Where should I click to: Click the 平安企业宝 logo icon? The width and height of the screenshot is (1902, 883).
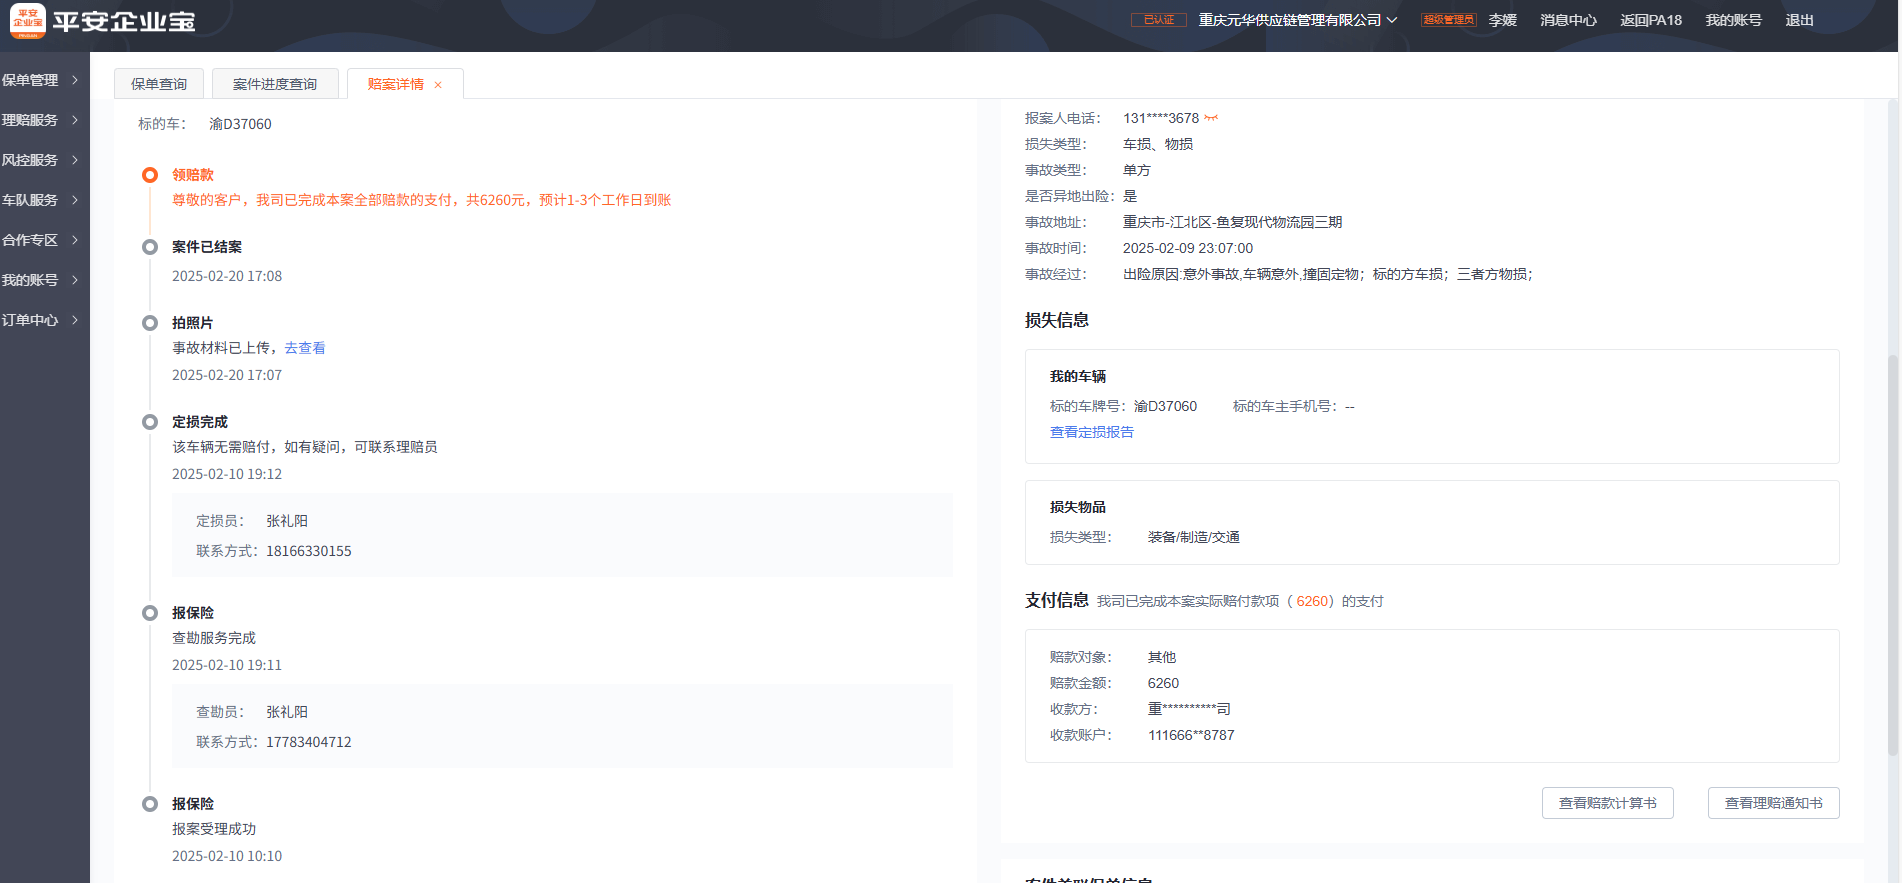[28, 20]
